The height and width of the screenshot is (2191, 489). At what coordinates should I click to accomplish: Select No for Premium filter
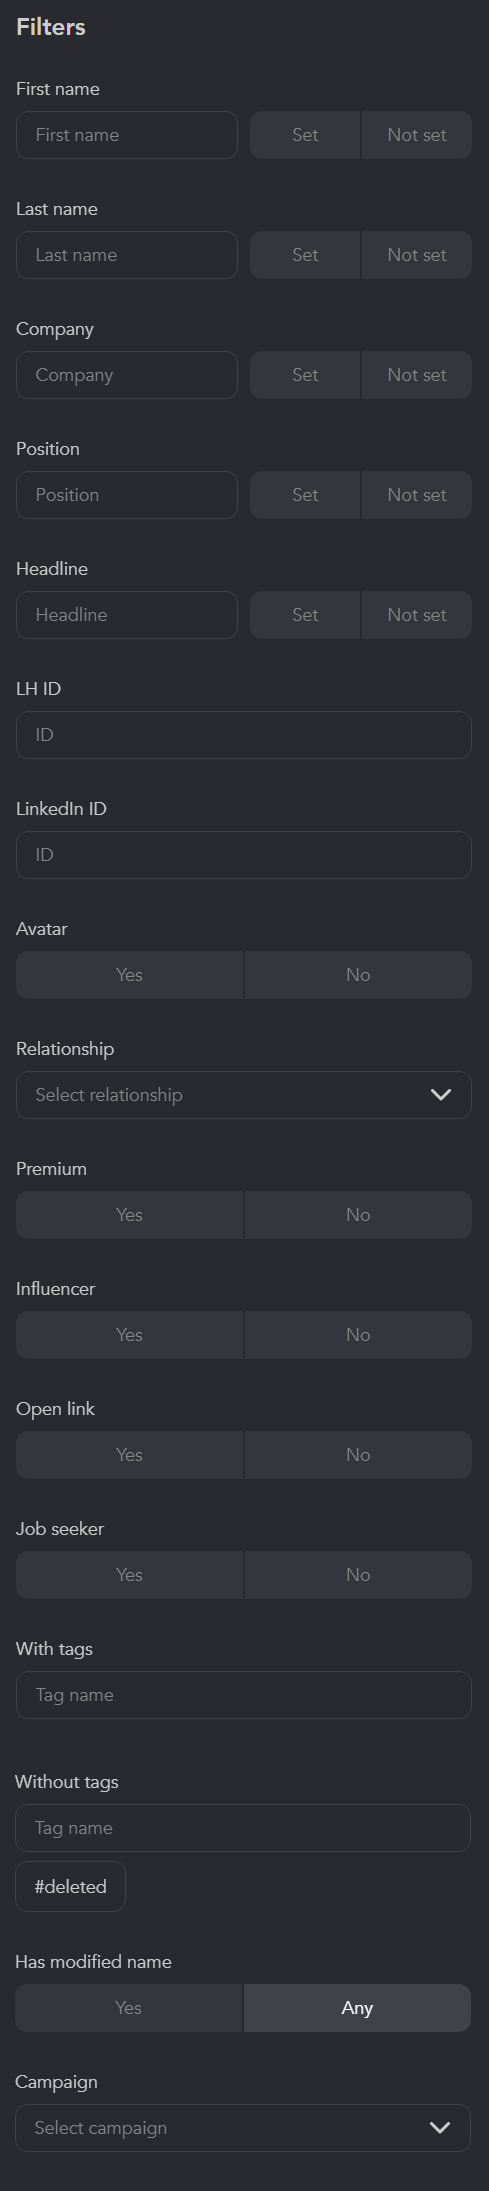click(x=358, y=1215)
